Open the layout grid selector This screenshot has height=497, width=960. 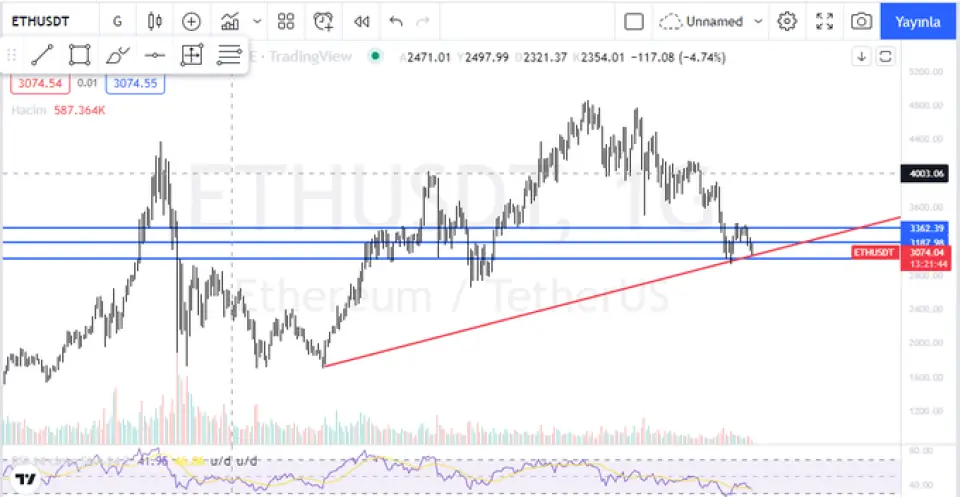pos(286,21)
